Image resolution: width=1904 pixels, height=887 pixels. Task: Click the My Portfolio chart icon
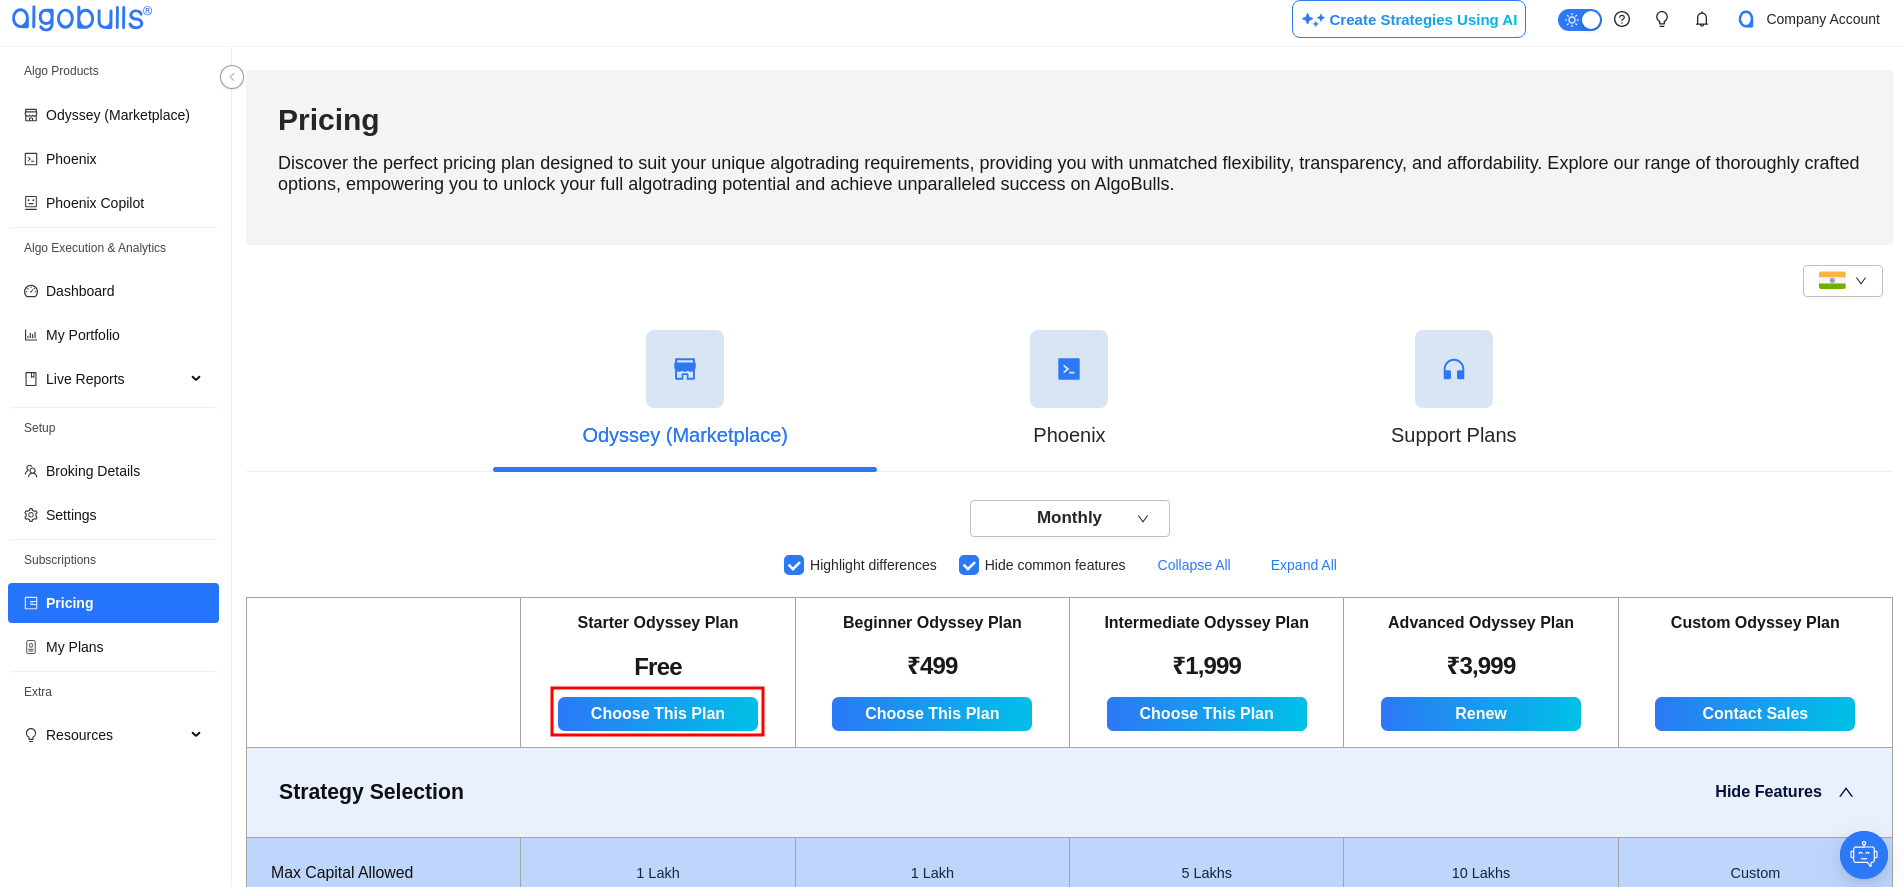[x=31, y=335]
